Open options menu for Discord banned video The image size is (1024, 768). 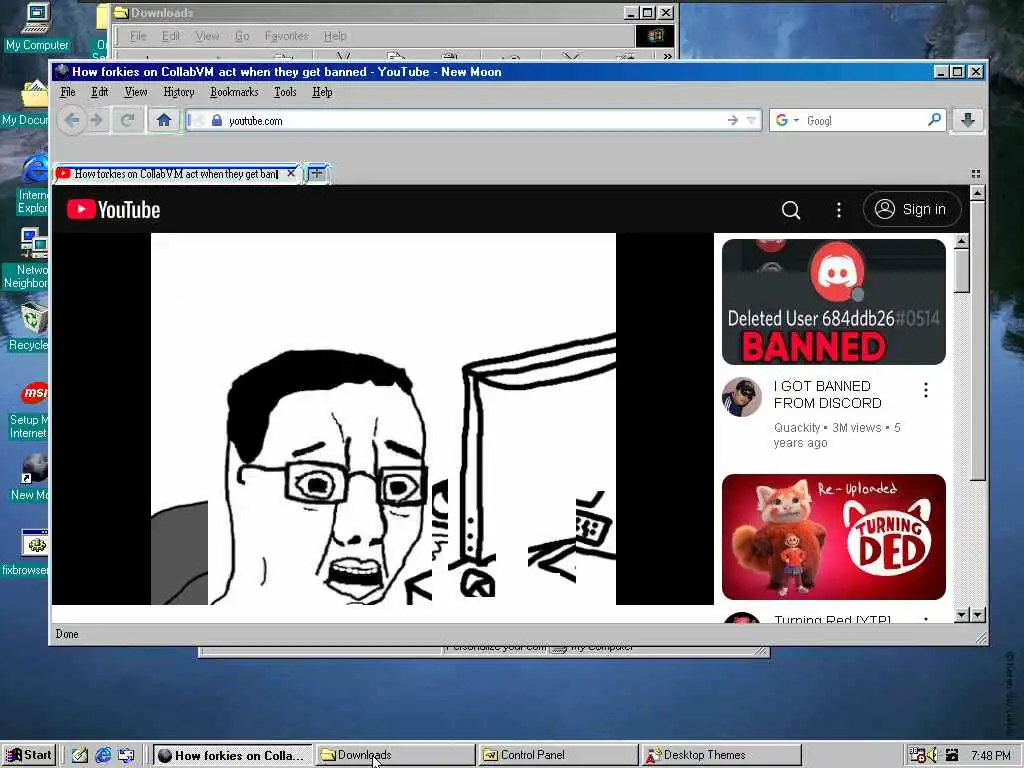point(925,390)
